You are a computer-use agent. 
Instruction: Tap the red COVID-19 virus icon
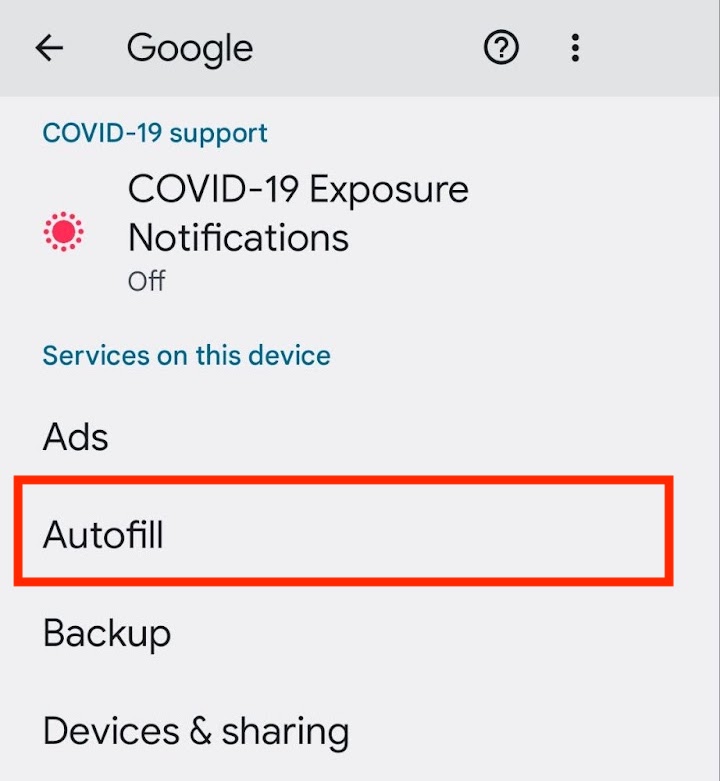point(64,232)
